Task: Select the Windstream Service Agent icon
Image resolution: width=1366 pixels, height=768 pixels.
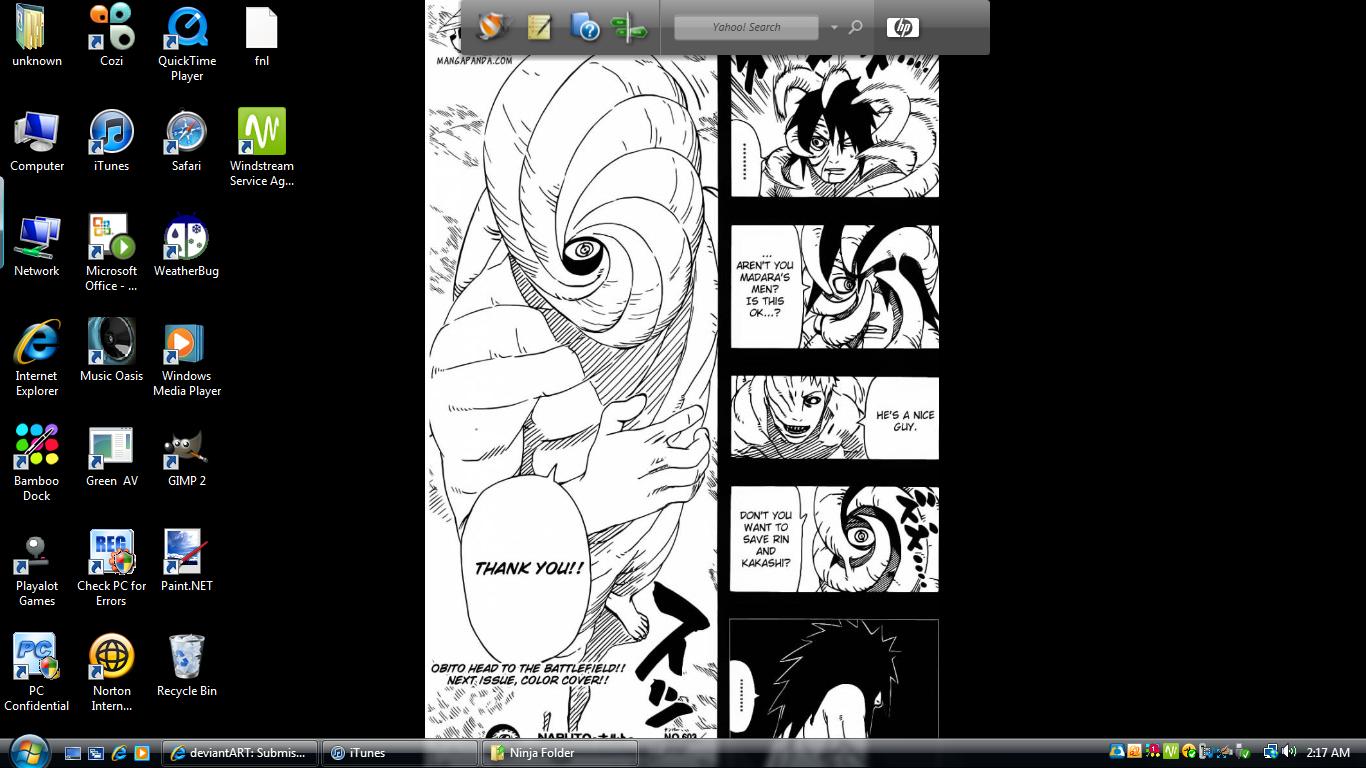Action: pyautogui.click(x=261, y=148)
